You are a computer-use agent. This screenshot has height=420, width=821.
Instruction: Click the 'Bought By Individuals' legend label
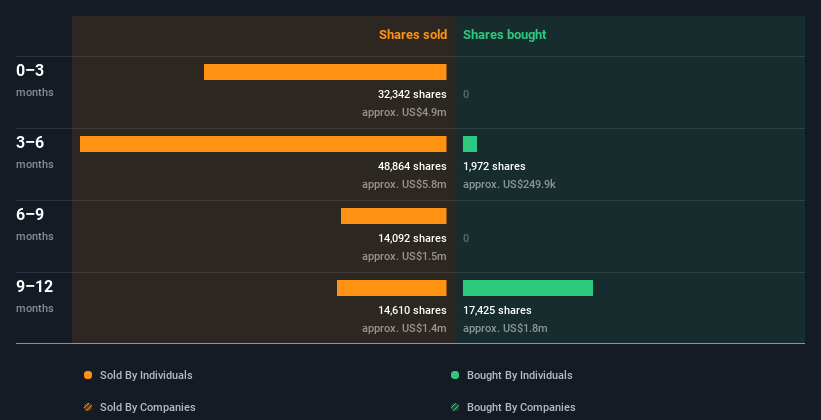coord(519,375)
